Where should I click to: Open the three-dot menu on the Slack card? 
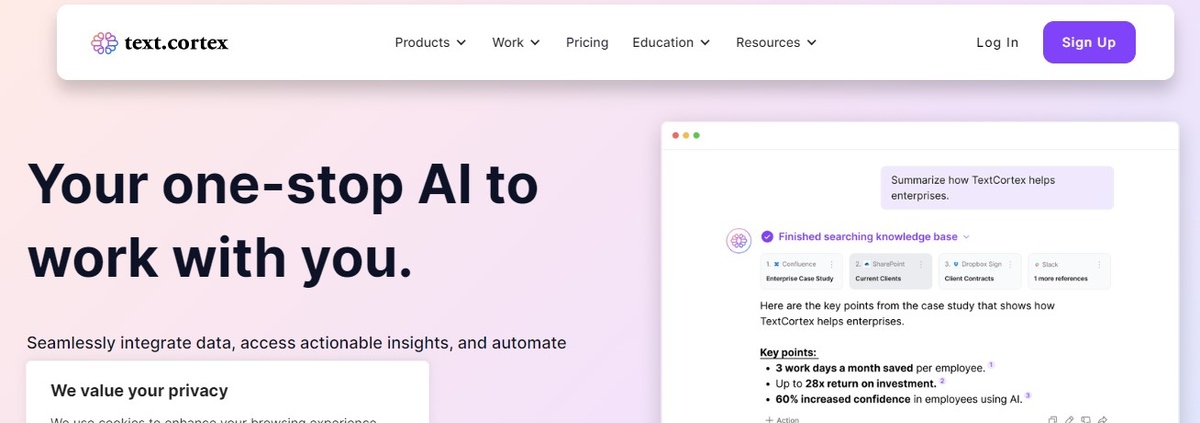pos(1099,264)
